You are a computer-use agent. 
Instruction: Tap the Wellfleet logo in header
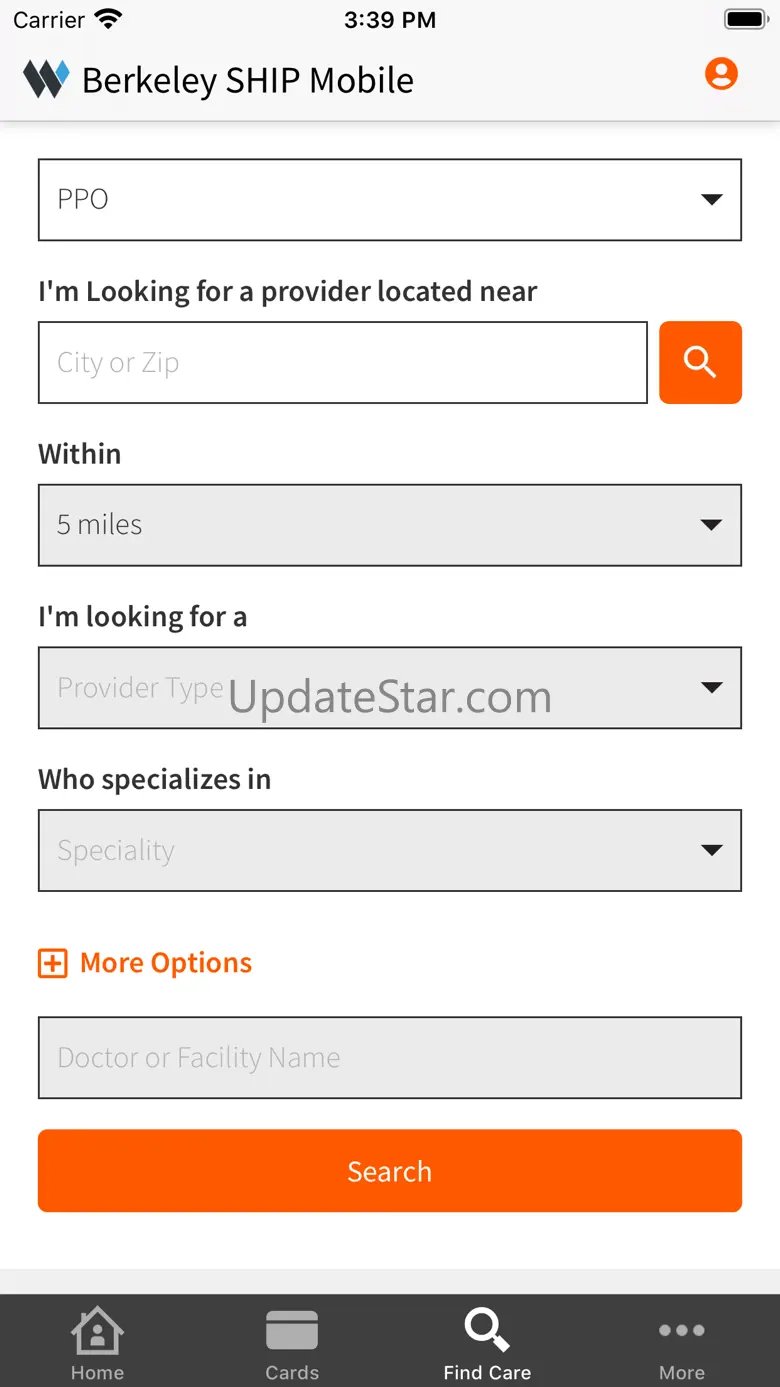(x=46, y=79)
